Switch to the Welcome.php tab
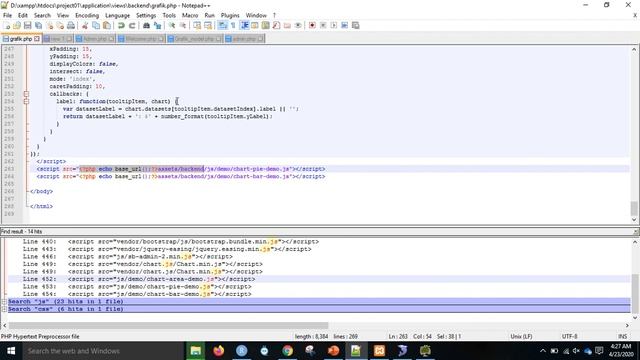Image resolution: width=640 pixels, height=360 pixels. pos(141,39)
